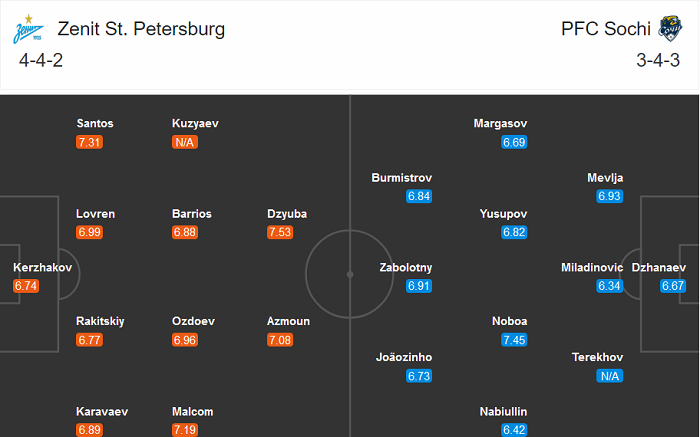Select player Dzyuba on the pitch

[287, 213]
